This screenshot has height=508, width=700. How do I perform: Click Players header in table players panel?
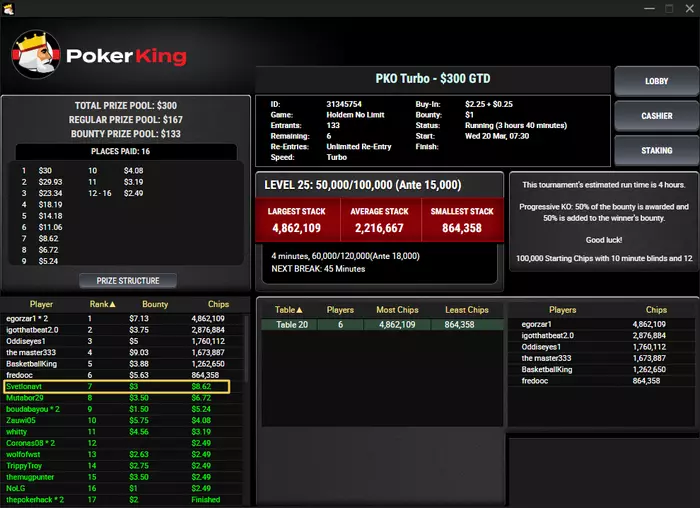pos(562,310)
